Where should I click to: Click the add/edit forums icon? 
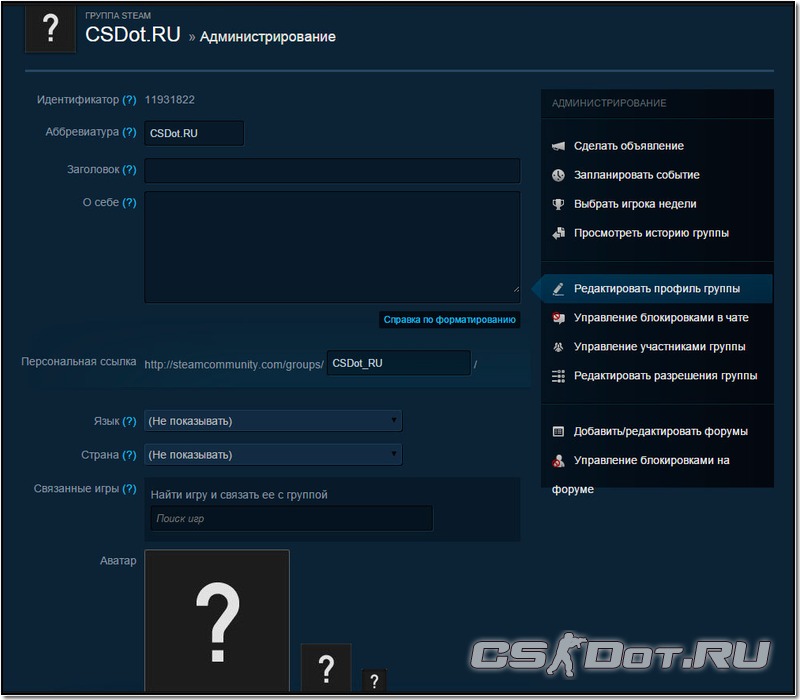558,432
